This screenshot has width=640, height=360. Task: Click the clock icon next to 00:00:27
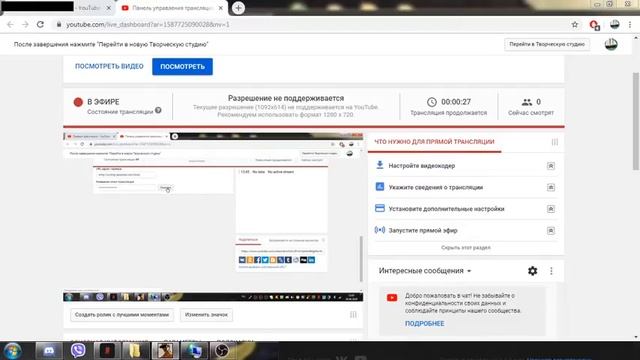432,102
